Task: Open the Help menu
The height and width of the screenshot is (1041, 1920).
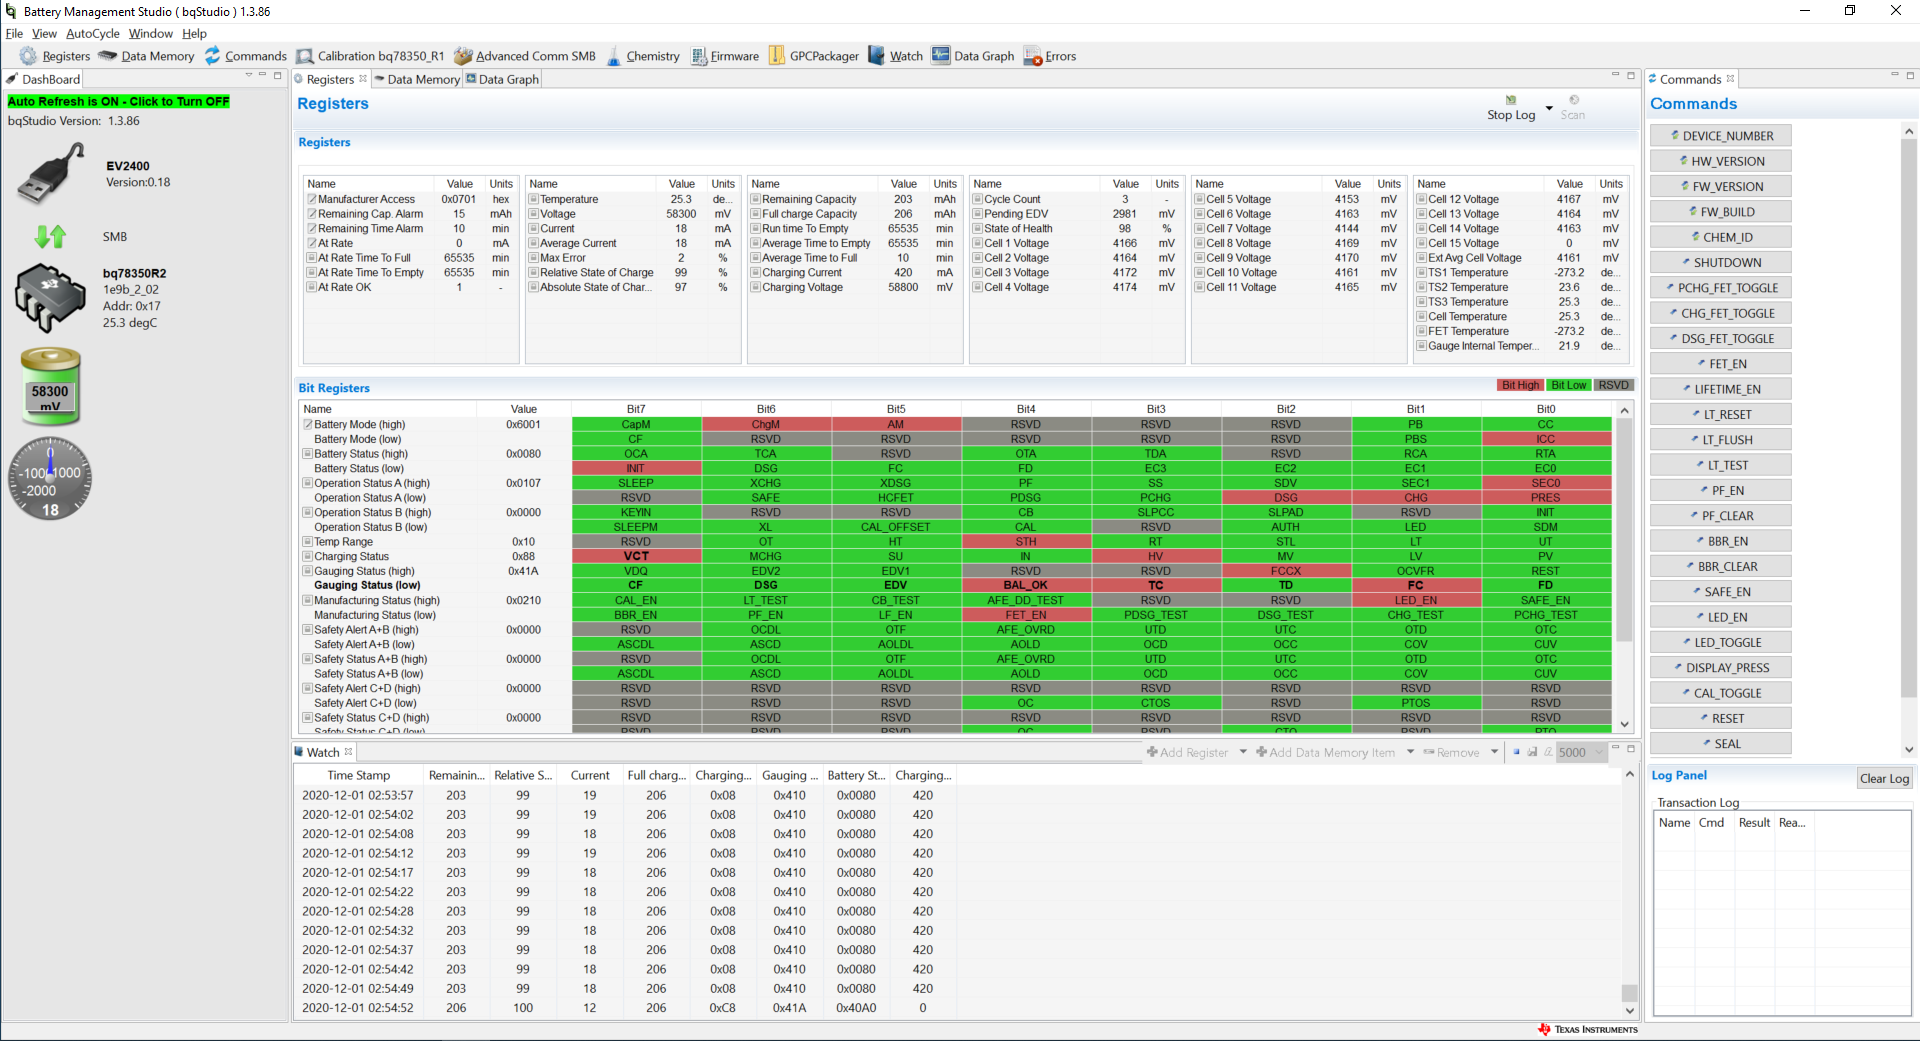Action: [x=194, y=33]
